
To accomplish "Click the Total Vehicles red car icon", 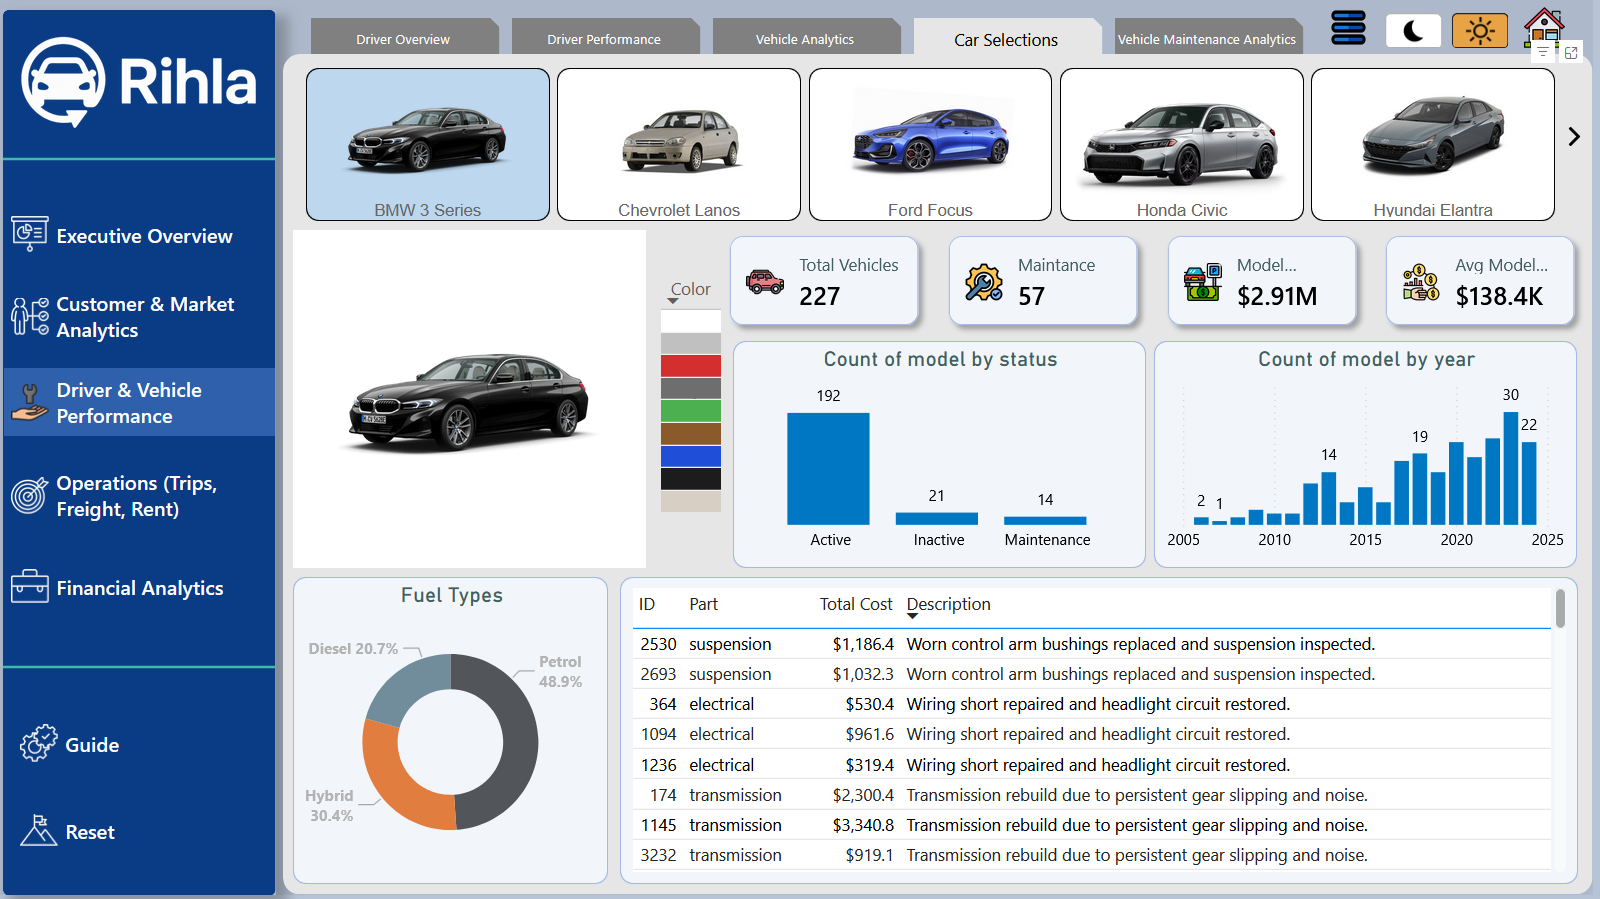I will point(765,282).
